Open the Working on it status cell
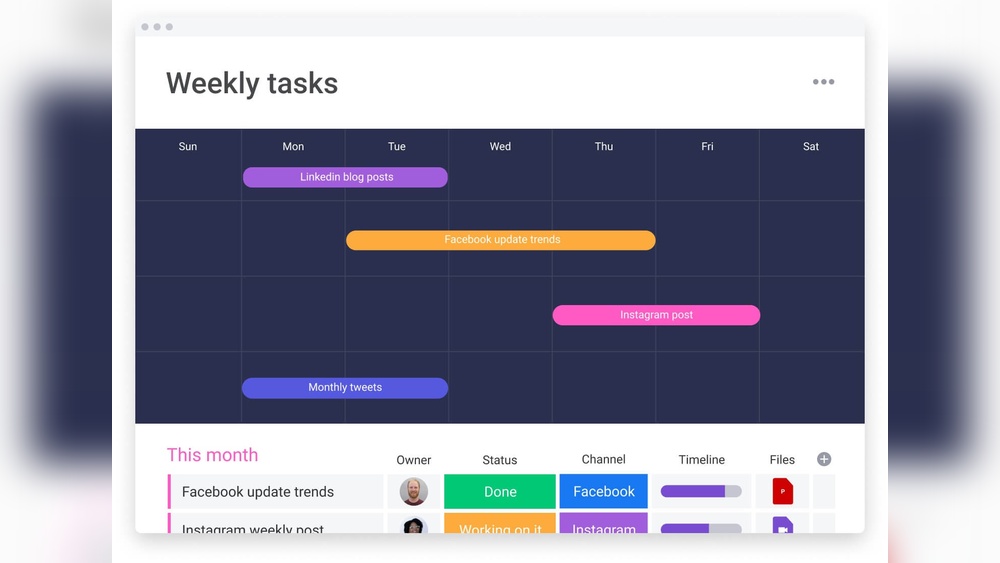The height and width of the screenshot is (563, 1000). (500, 524)
